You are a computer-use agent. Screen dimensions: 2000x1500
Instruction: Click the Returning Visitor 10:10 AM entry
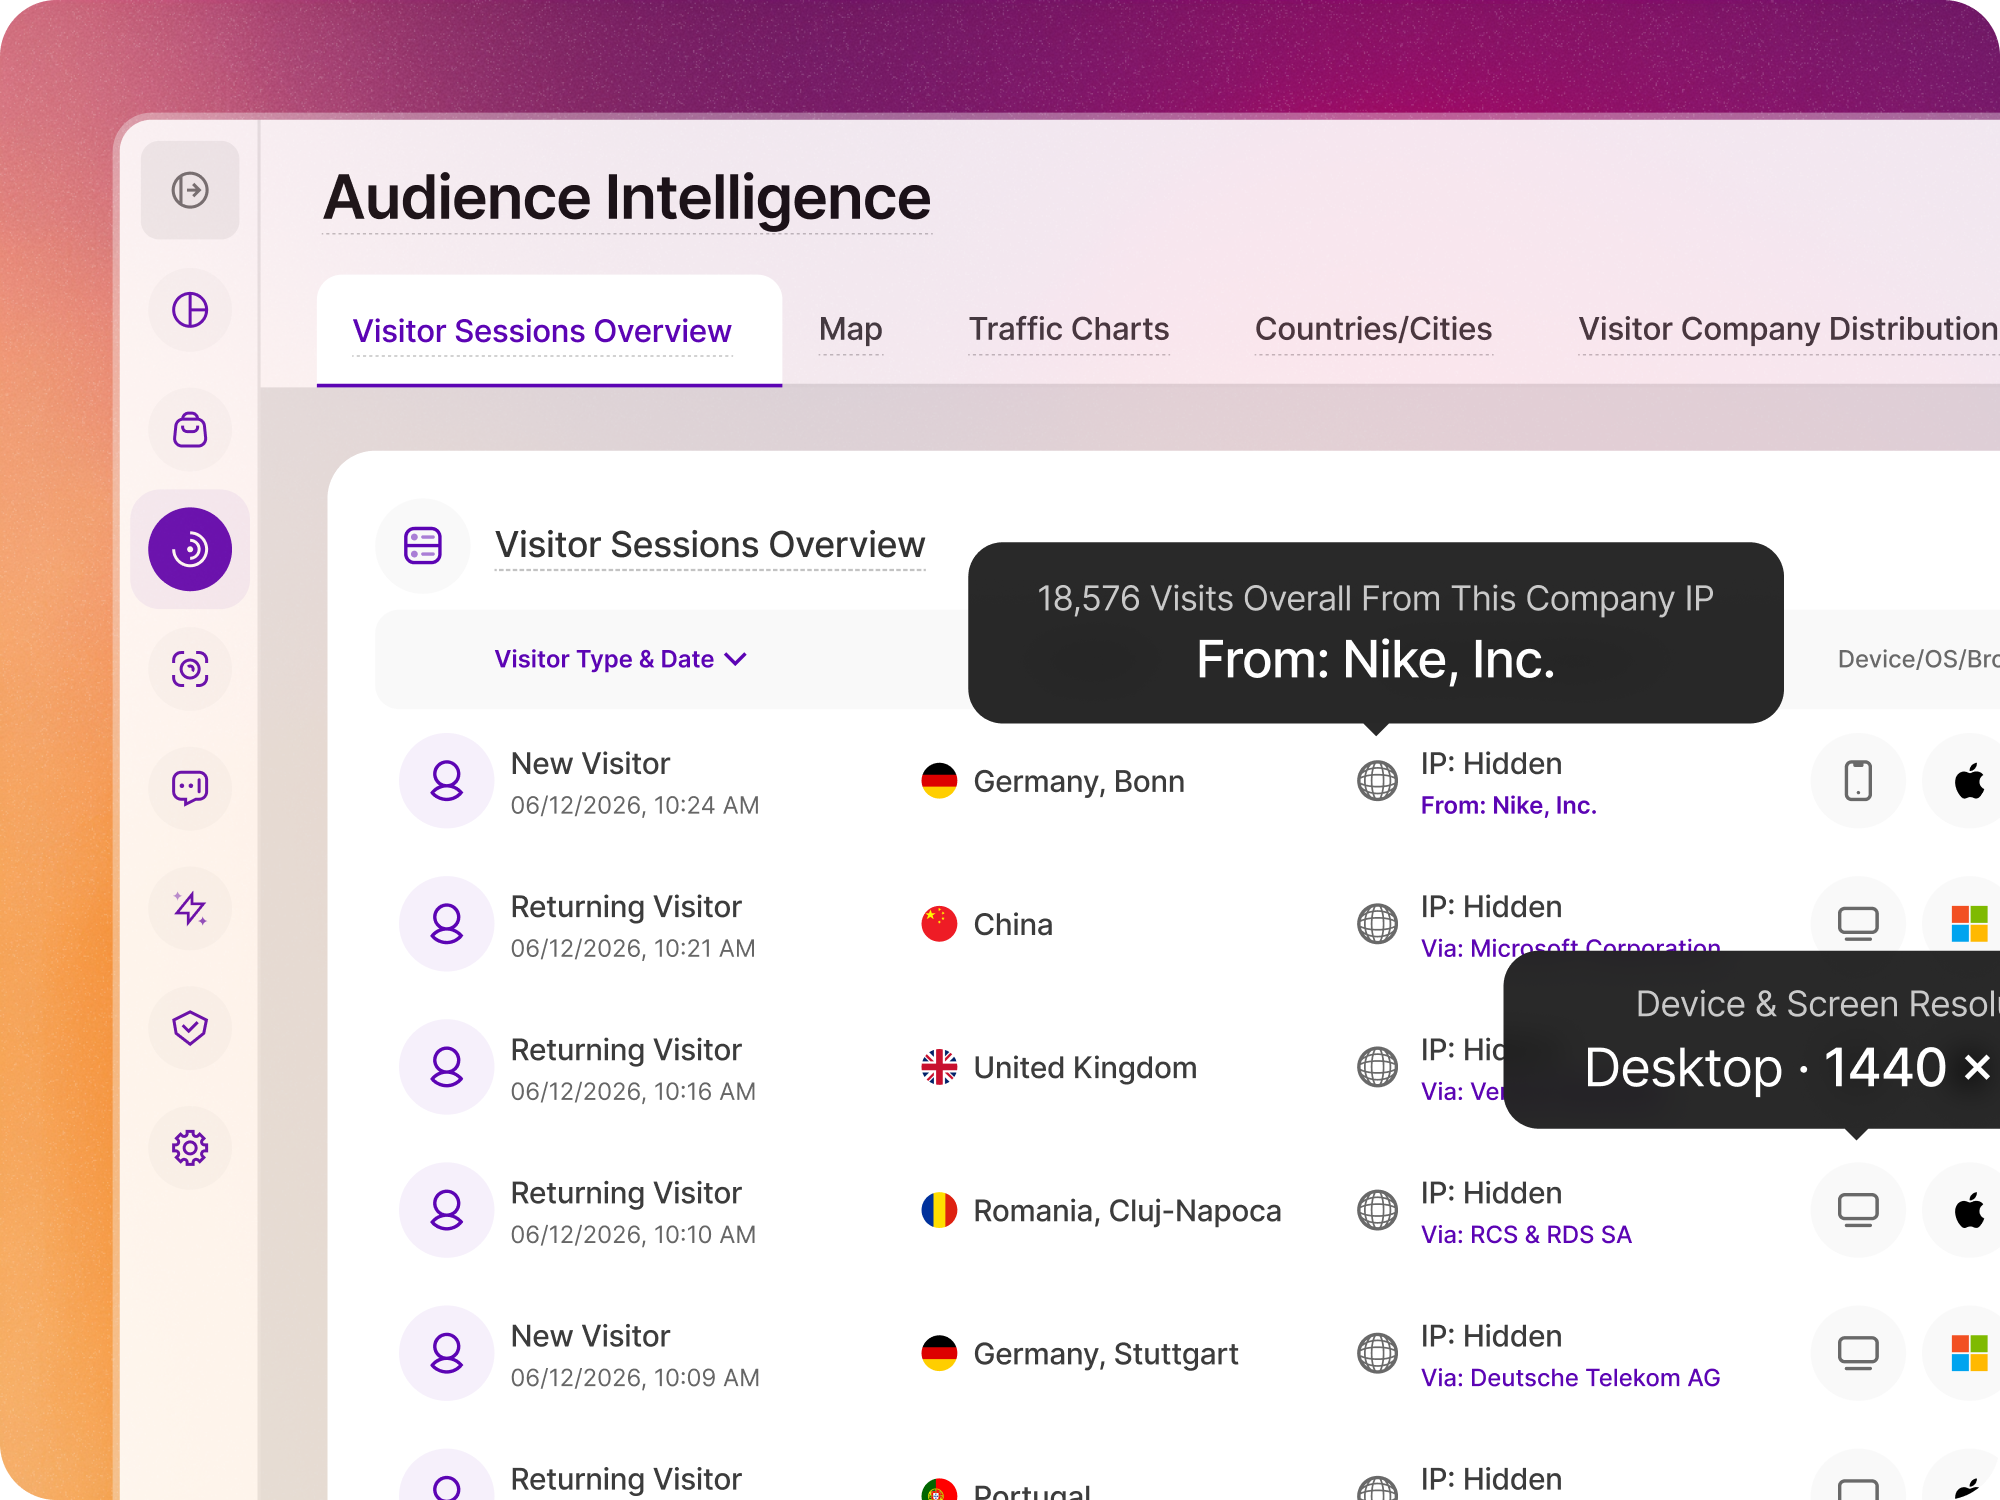tap(633, 1212)
